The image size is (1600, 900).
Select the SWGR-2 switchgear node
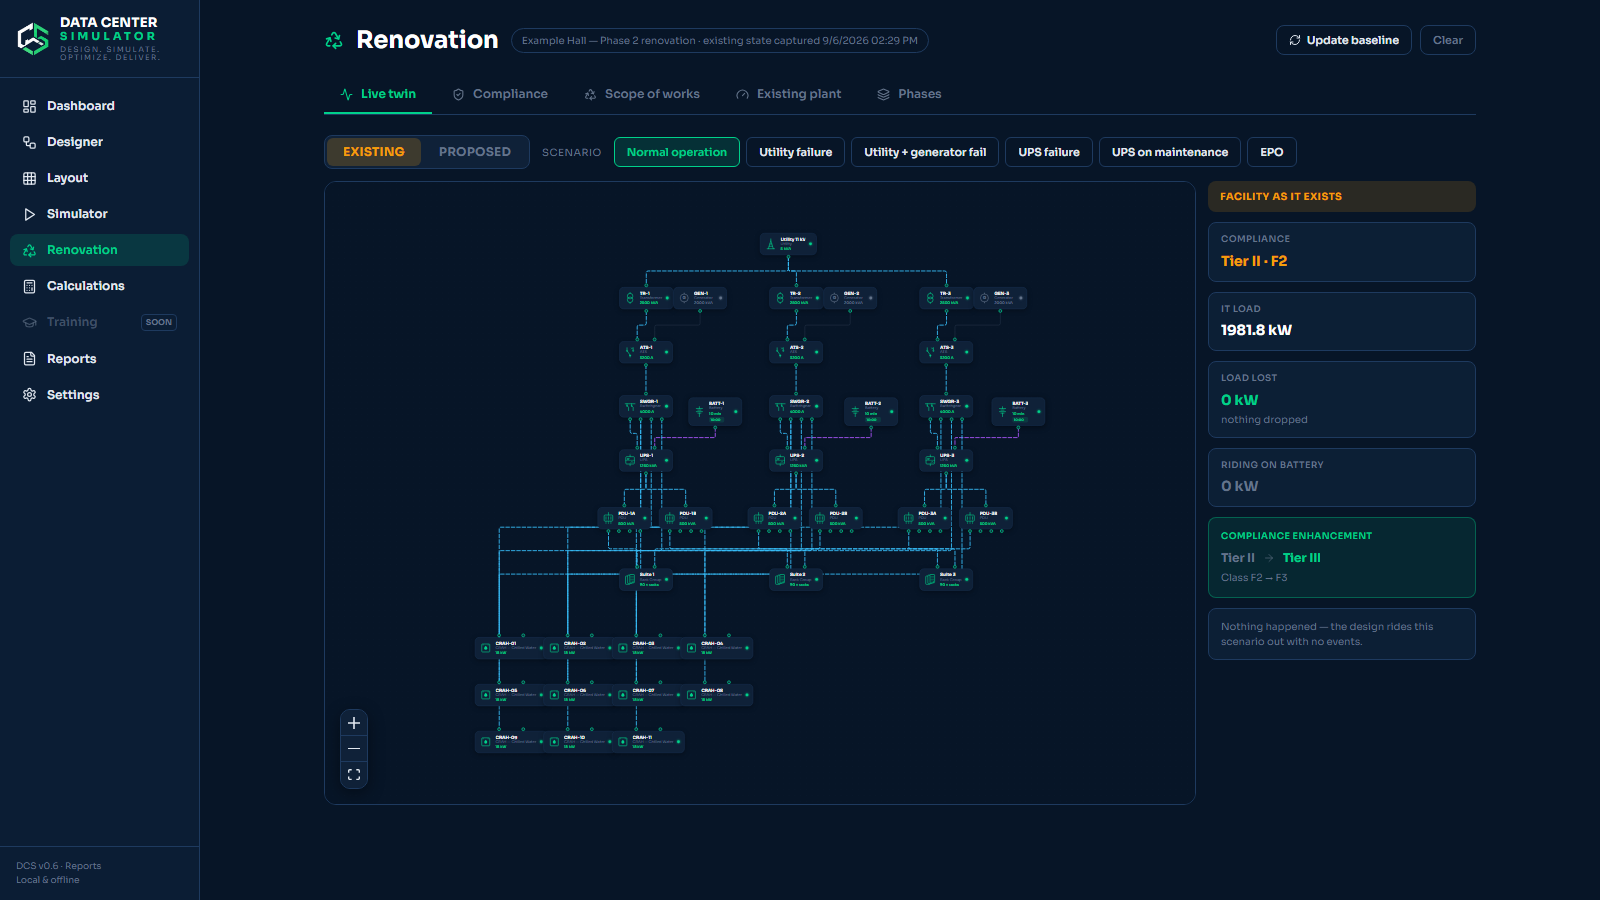pos(796,406)
